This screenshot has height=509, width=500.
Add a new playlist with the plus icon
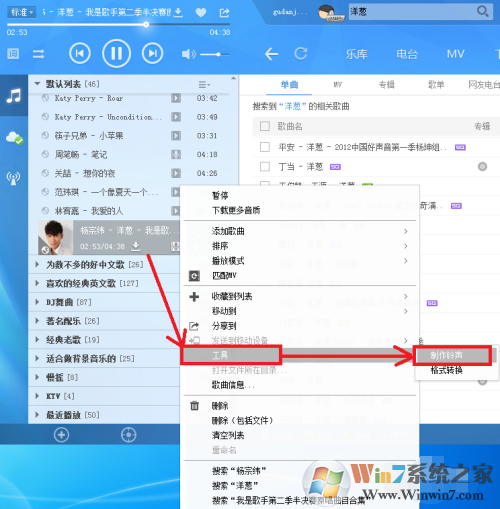click(61, 435)
